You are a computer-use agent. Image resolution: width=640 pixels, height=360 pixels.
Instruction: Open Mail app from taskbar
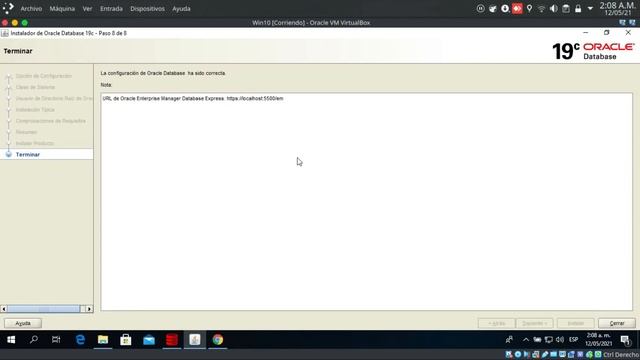coord(149,340)
